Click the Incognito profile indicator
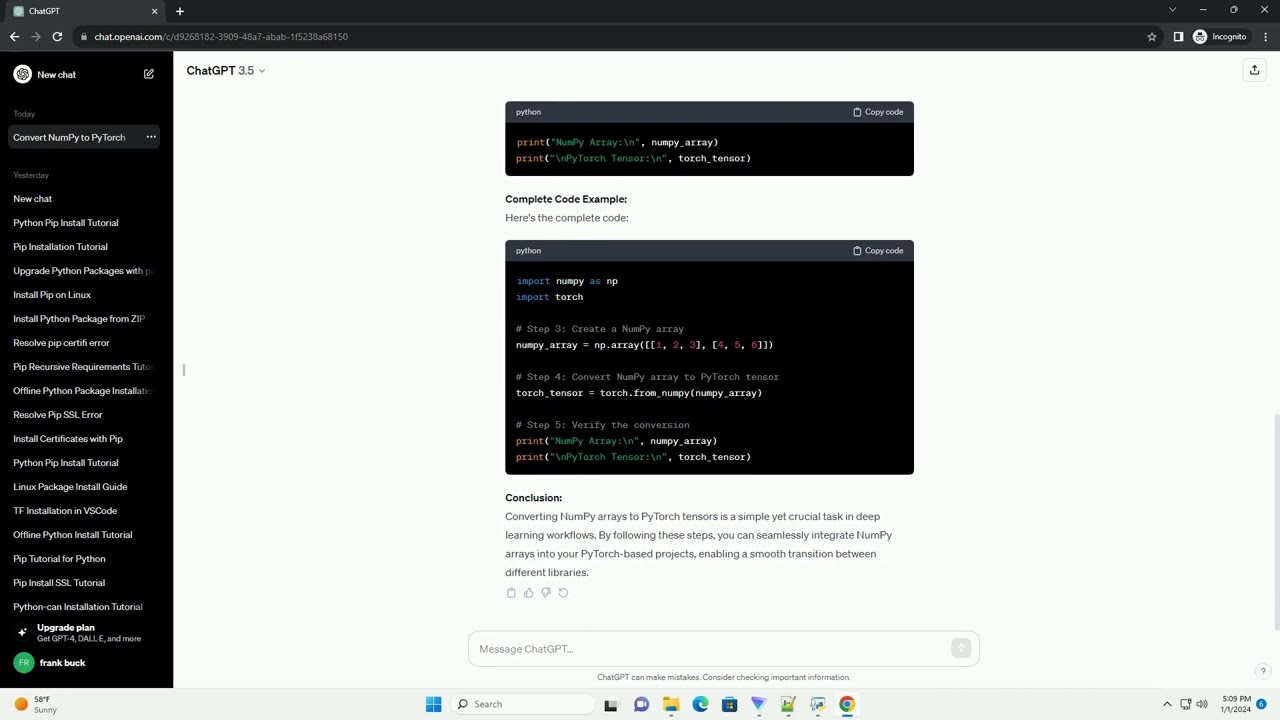The width and height of the screenshot is (1280, 720). [x=1220, y=36]
